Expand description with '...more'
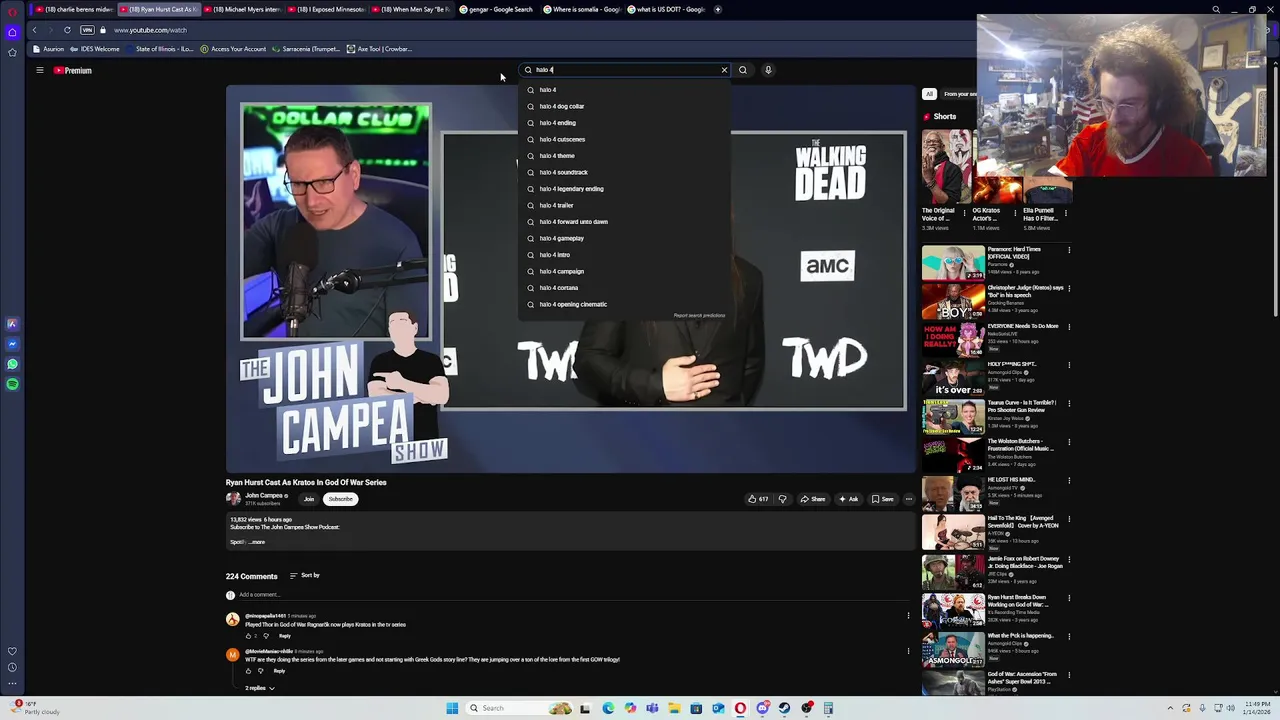 (x=256, y=542)
